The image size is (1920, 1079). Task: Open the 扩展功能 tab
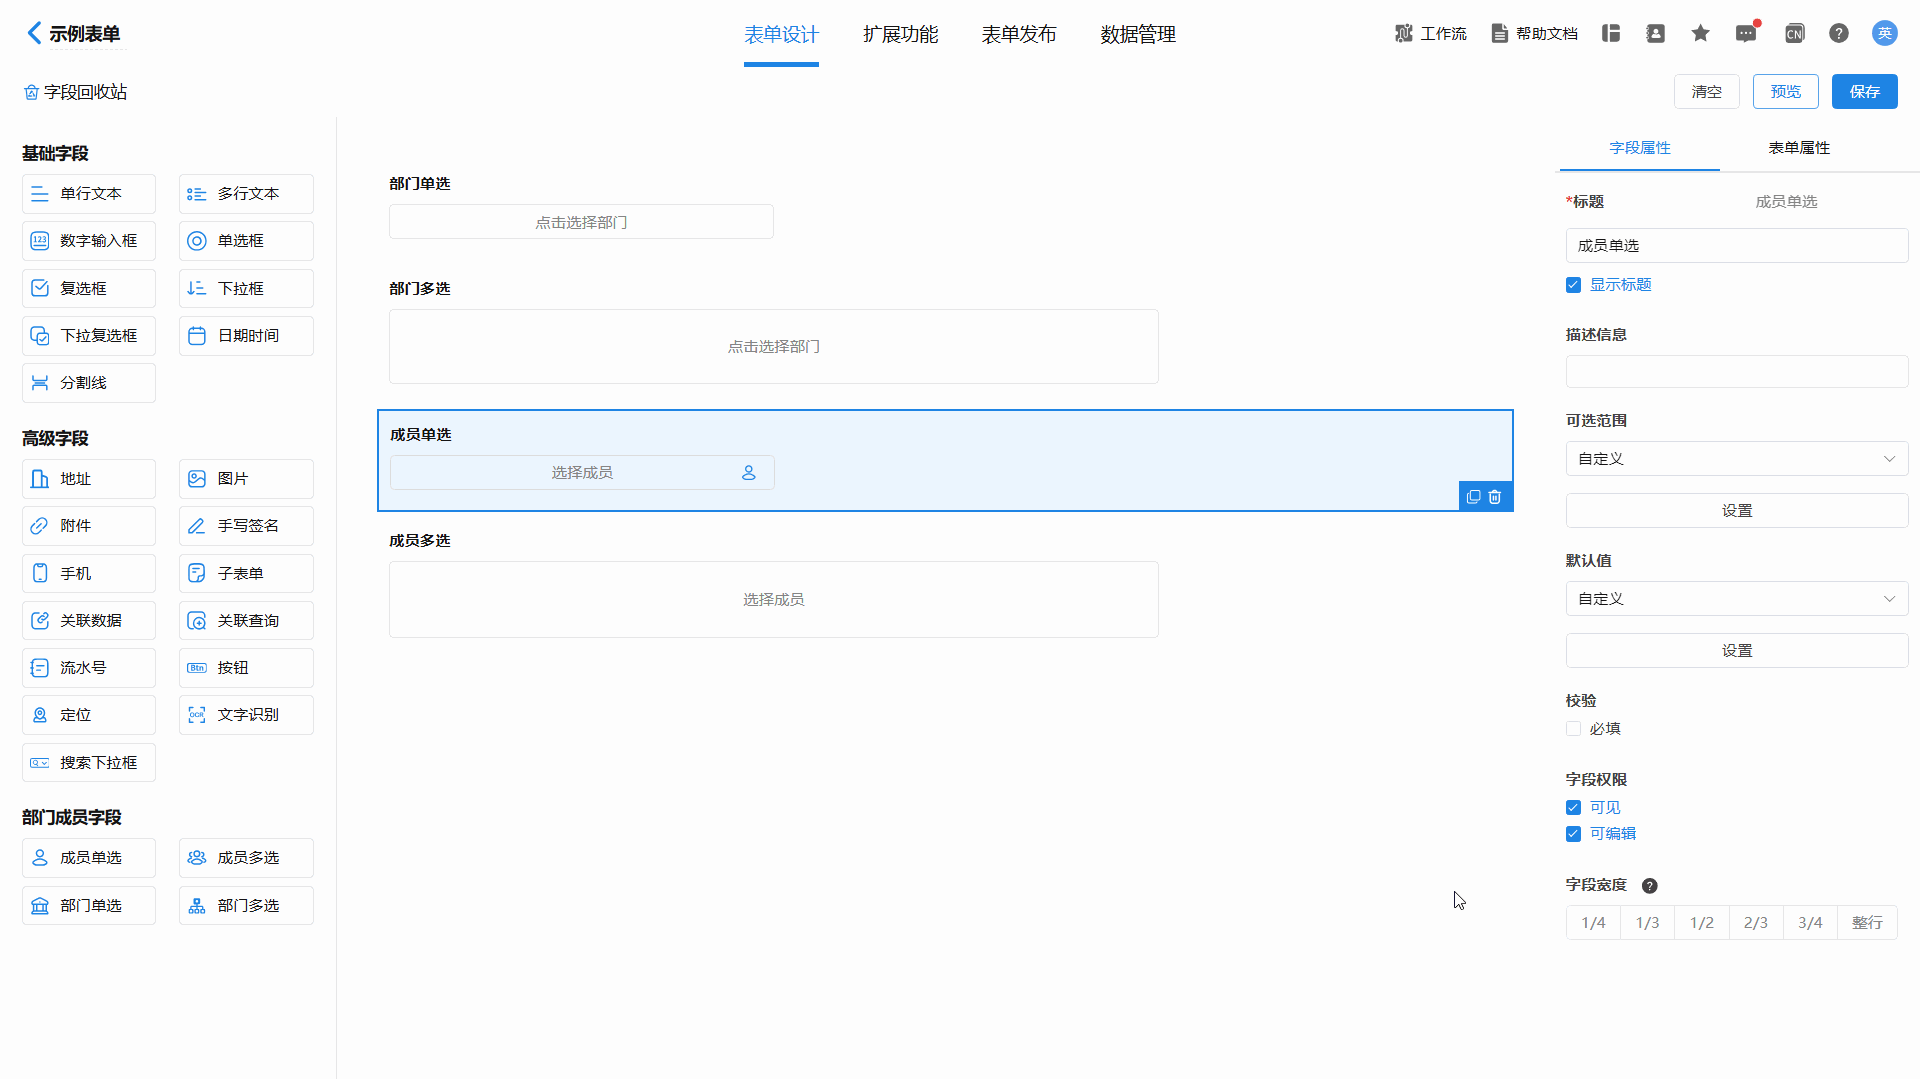pyautogui.click(x=900, y=35)
